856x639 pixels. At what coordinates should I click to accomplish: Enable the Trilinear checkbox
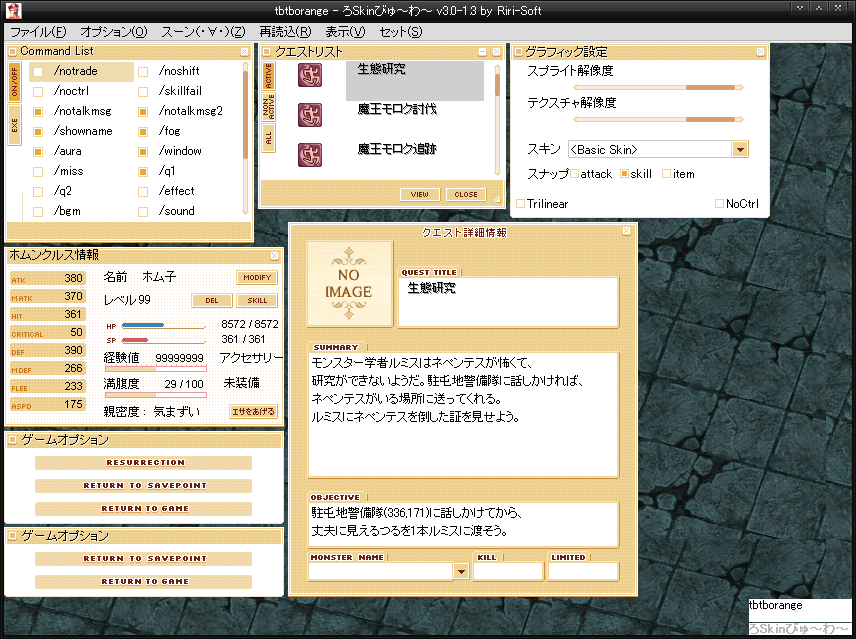(520, 204)
